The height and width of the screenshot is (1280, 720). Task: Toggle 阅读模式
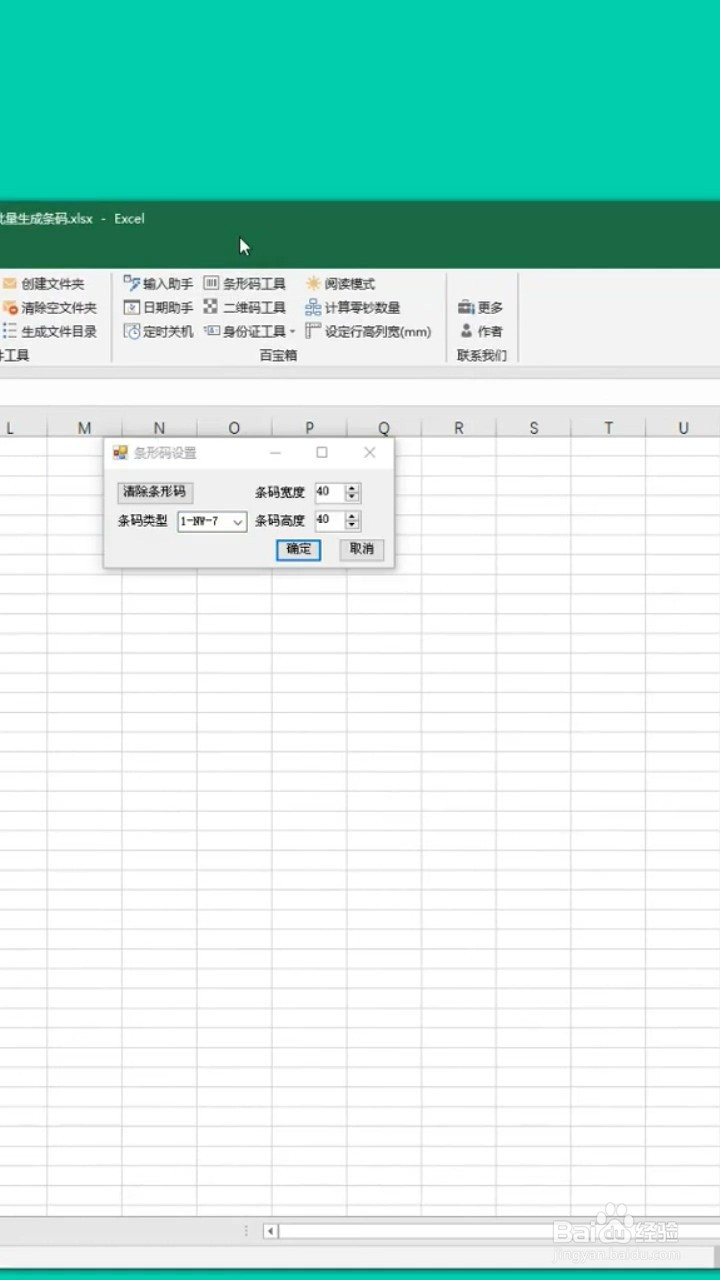click(x=340, y=284)
